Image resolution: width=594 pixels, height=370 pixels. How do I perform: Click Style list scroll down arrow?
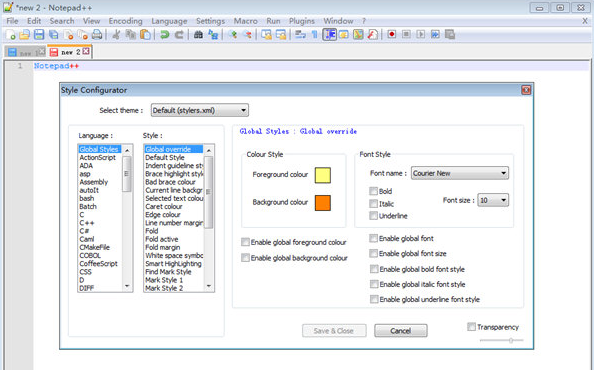coord(209,286)
